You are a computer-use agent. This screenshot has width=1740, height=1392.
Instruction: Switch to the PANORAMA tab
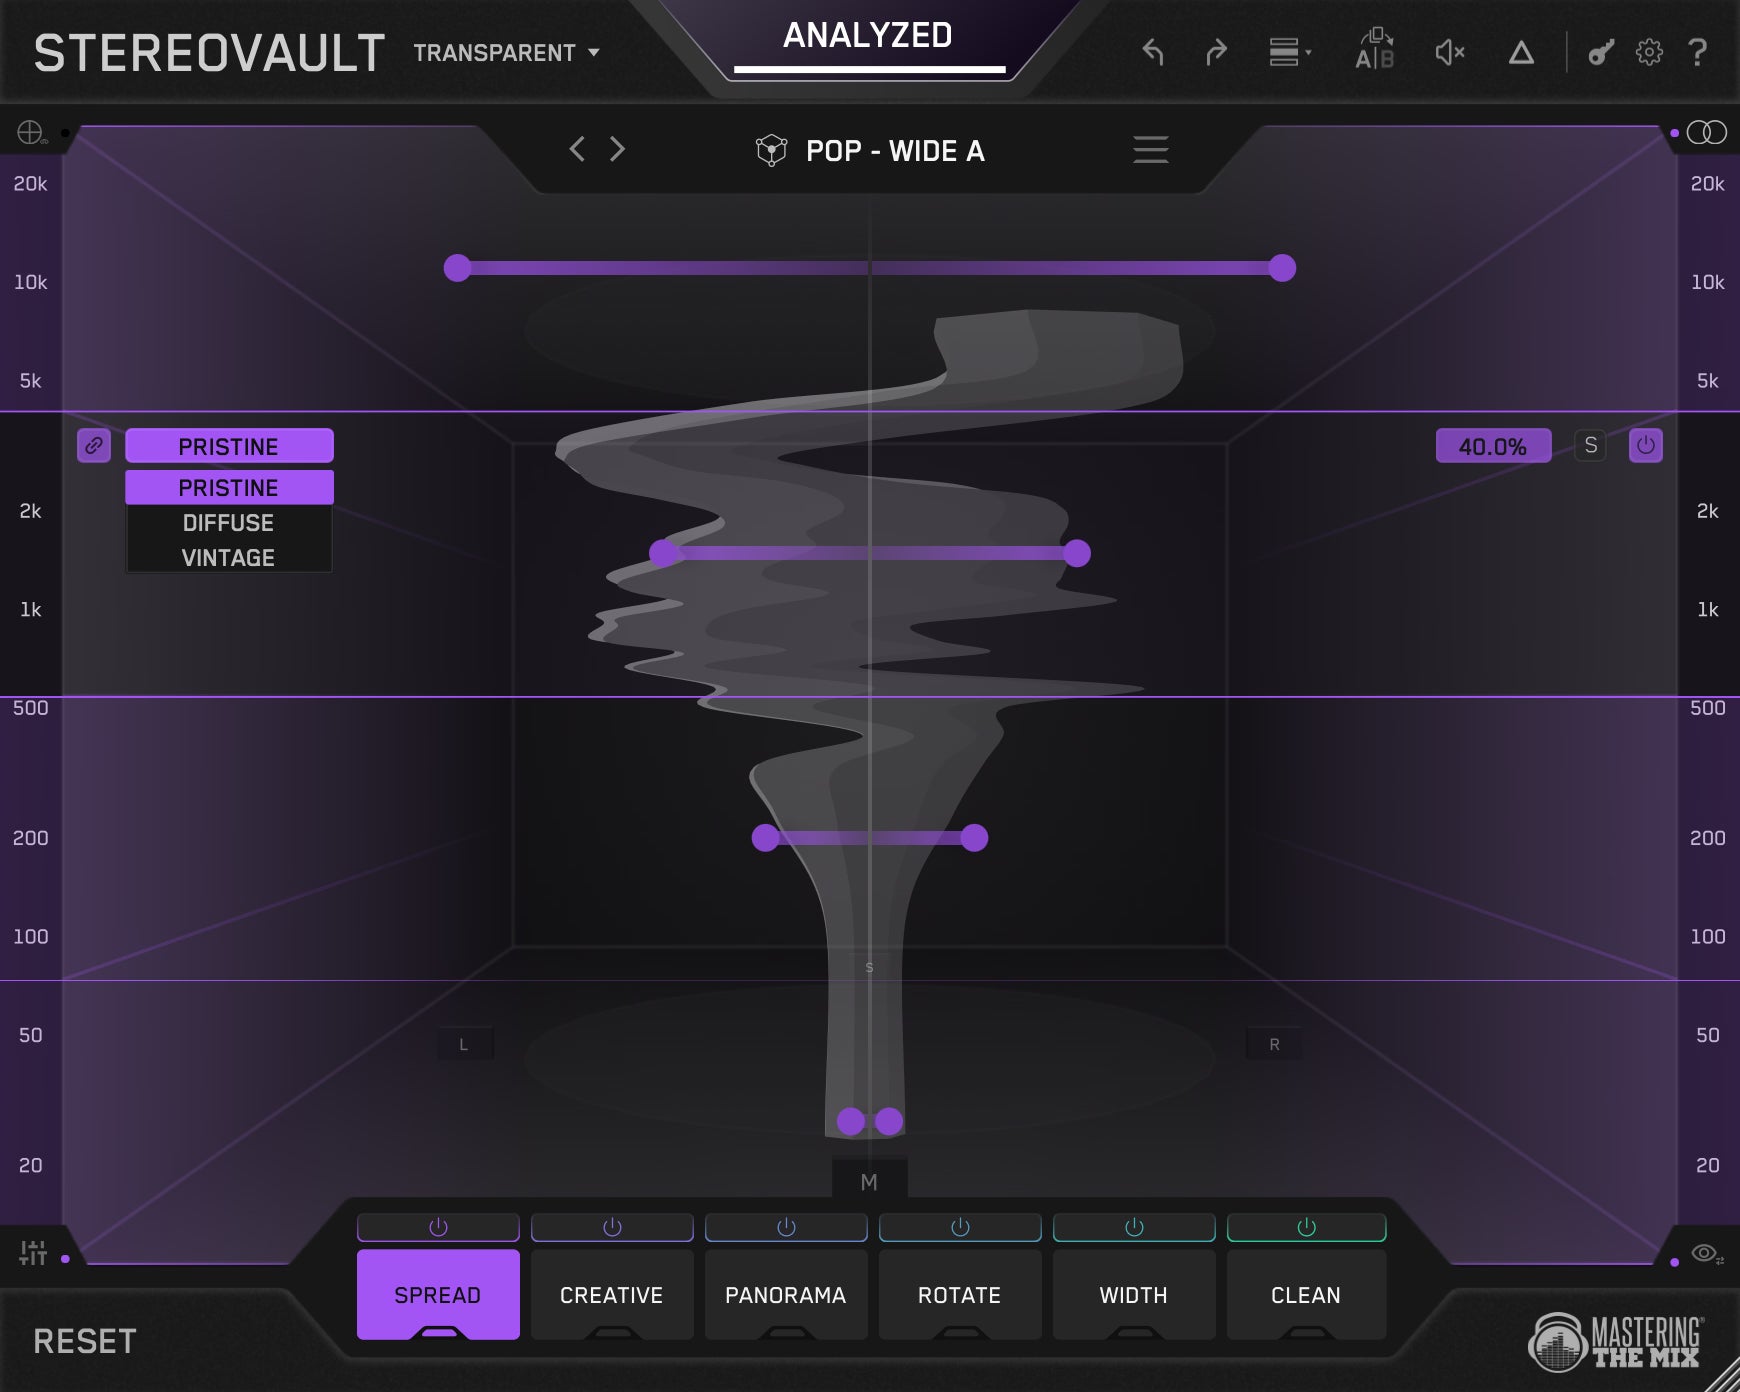[786, 1294]
